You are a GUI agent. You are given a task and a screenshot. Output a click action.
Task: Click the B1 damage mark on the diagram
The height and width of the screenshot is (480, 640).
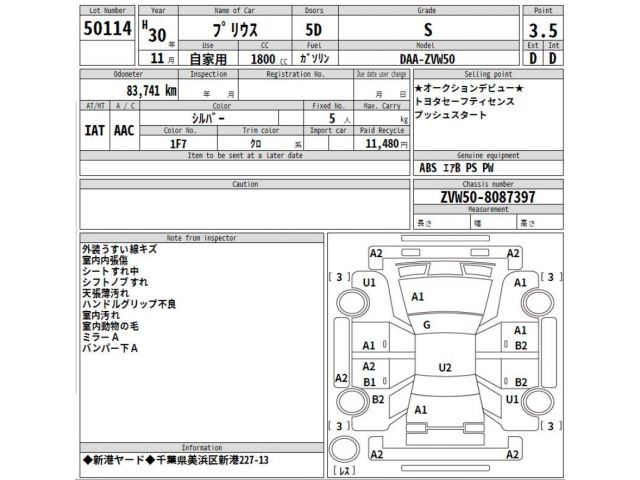[369, 382]
